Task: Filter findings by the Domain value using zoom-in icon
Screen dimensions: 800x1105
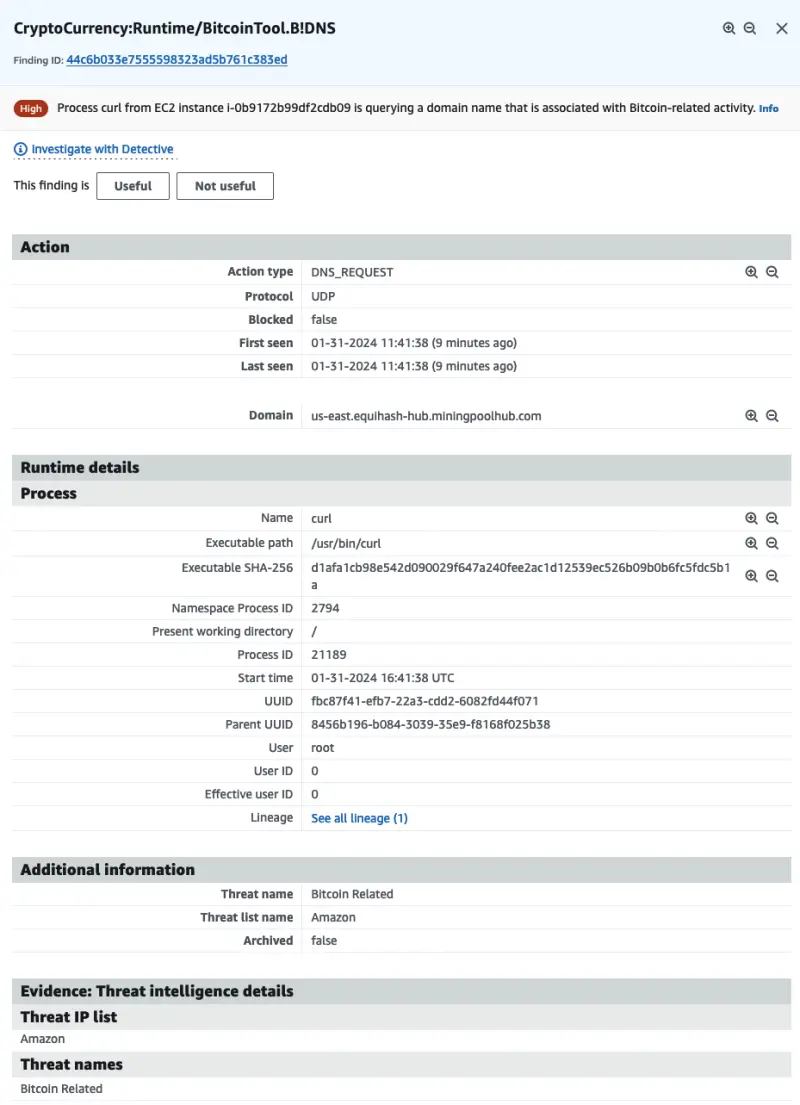Action: (x=751, y=415)
